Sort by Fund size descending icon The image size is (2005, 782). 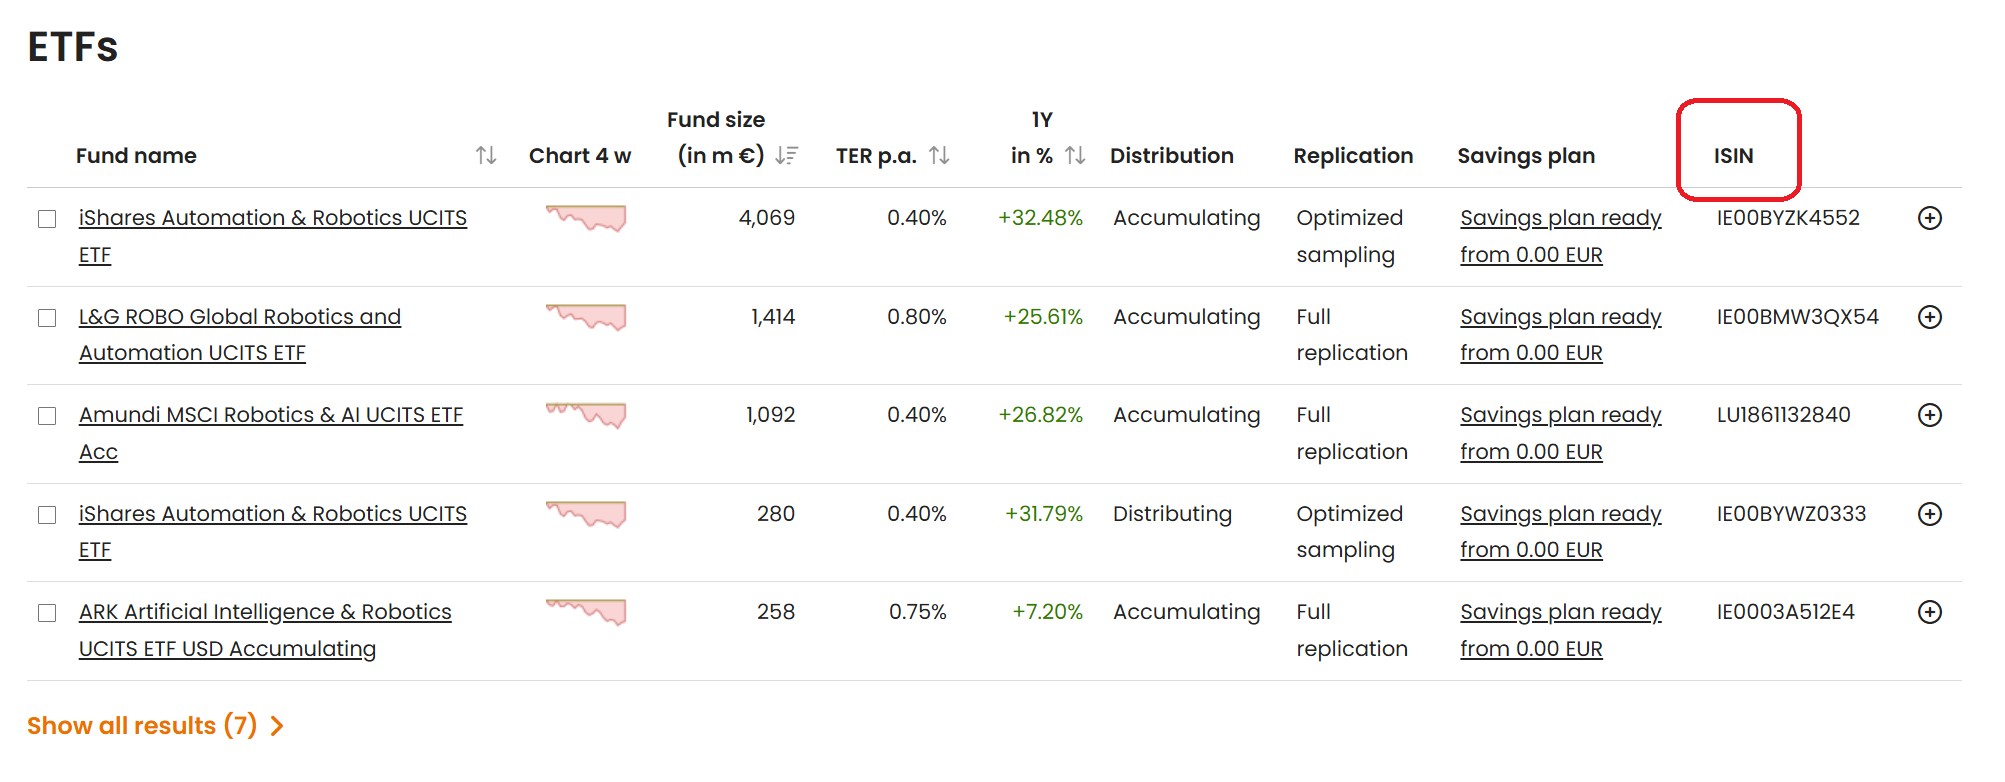787,155
